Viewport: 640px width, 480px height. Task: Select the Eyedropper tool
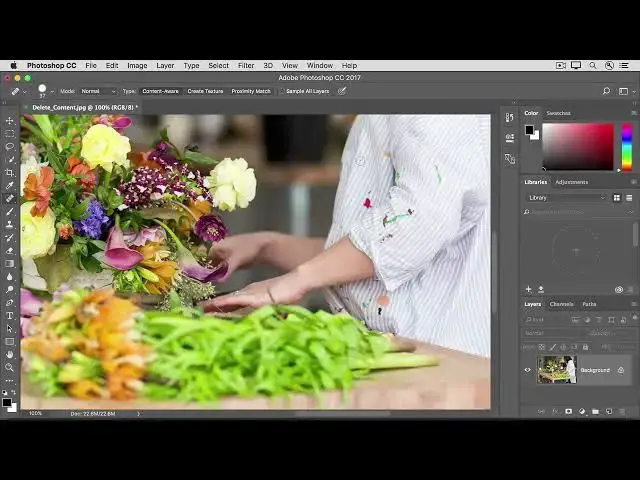coord(10,186)
